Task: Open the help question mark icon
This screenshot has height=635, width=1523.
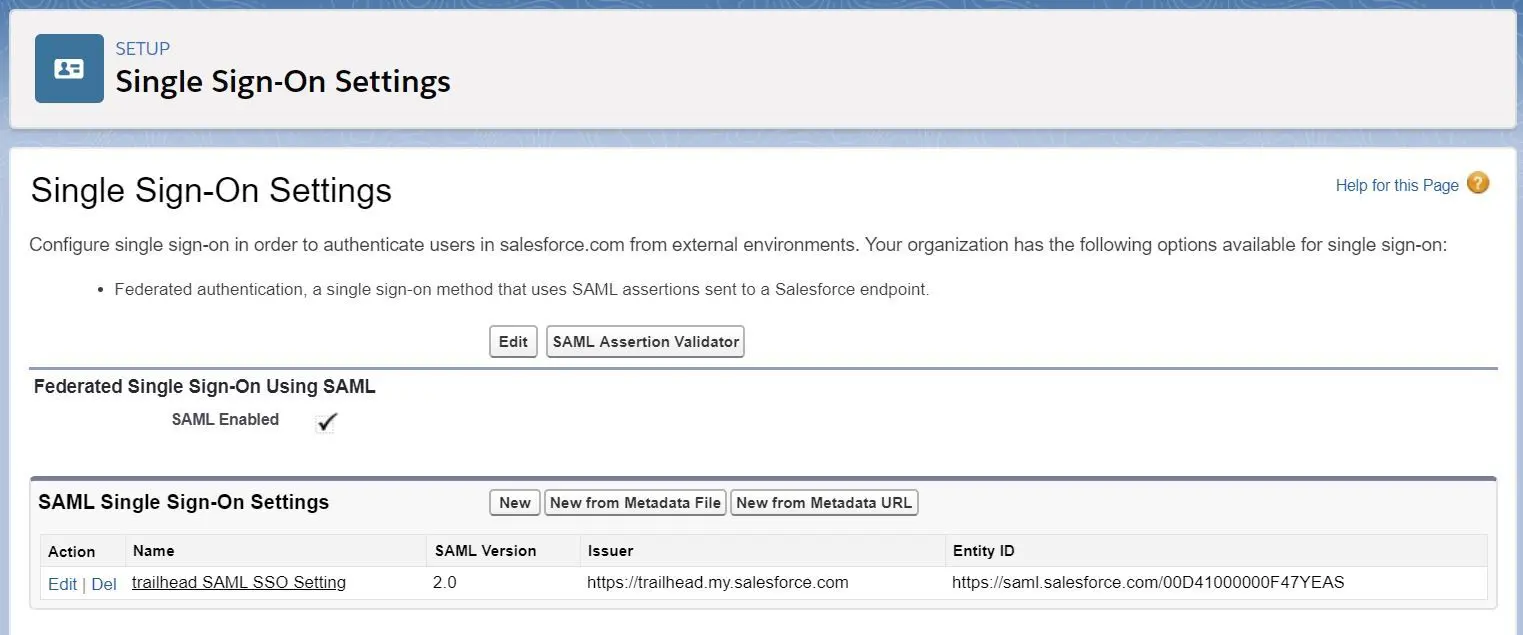Action: click(x=1478, y=184)
